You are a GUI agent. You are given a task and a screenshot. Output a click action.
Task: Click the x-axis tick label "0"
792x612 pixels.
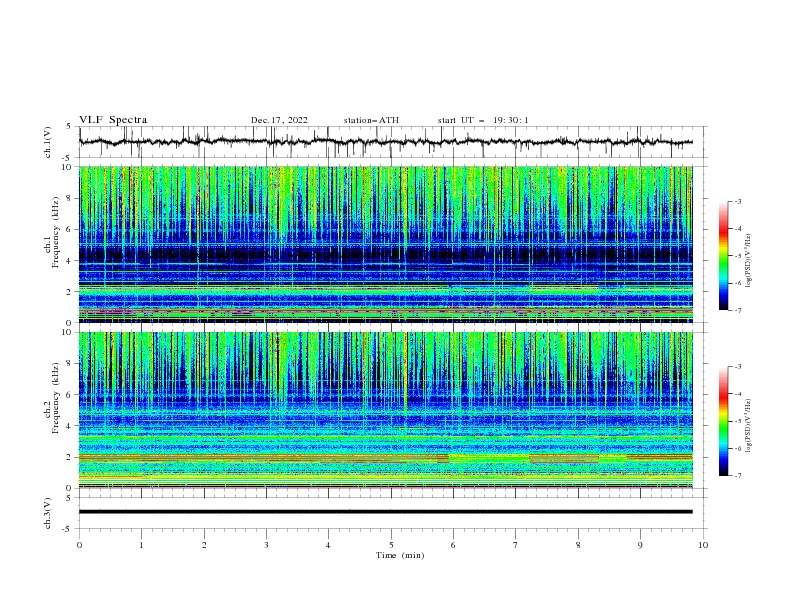coord(79,545)
